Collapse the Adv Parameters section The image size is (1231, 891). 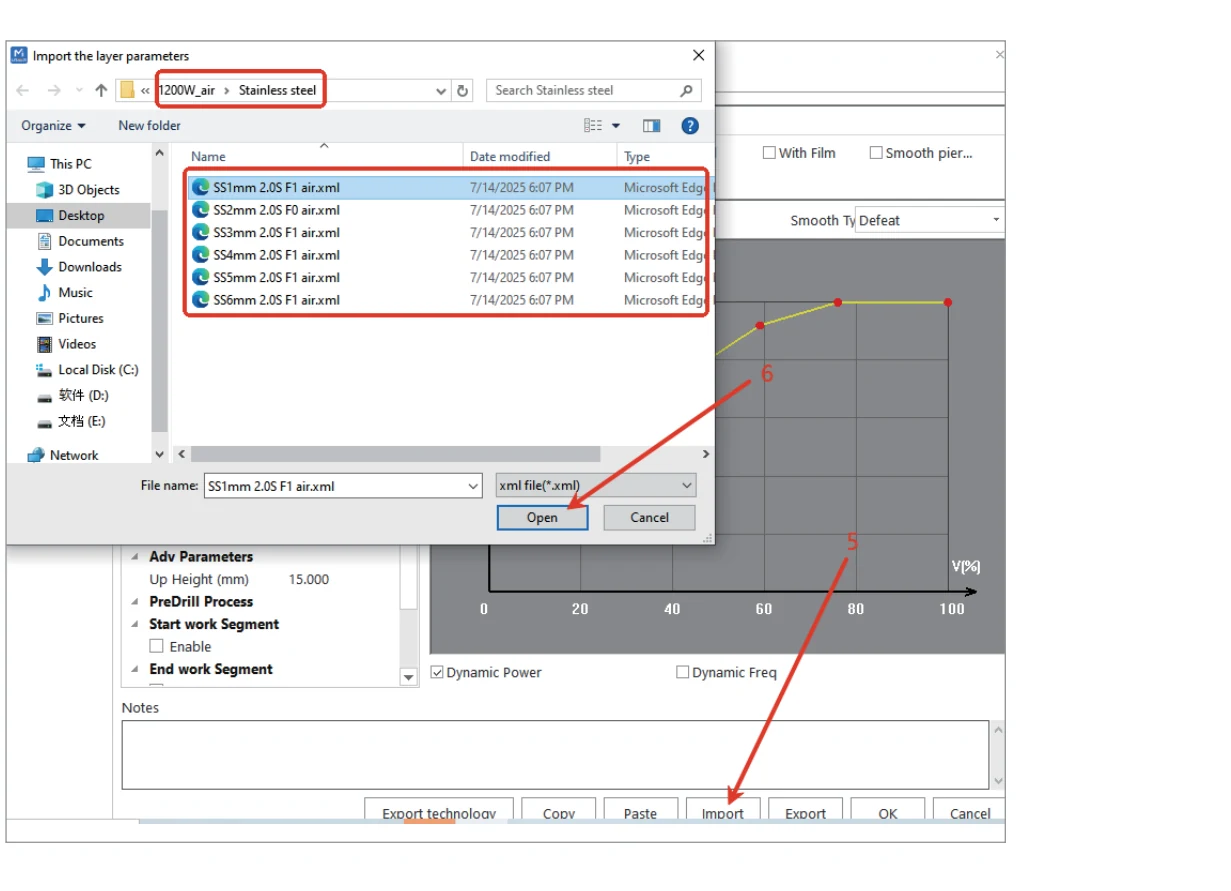click(x=136, y=557)
